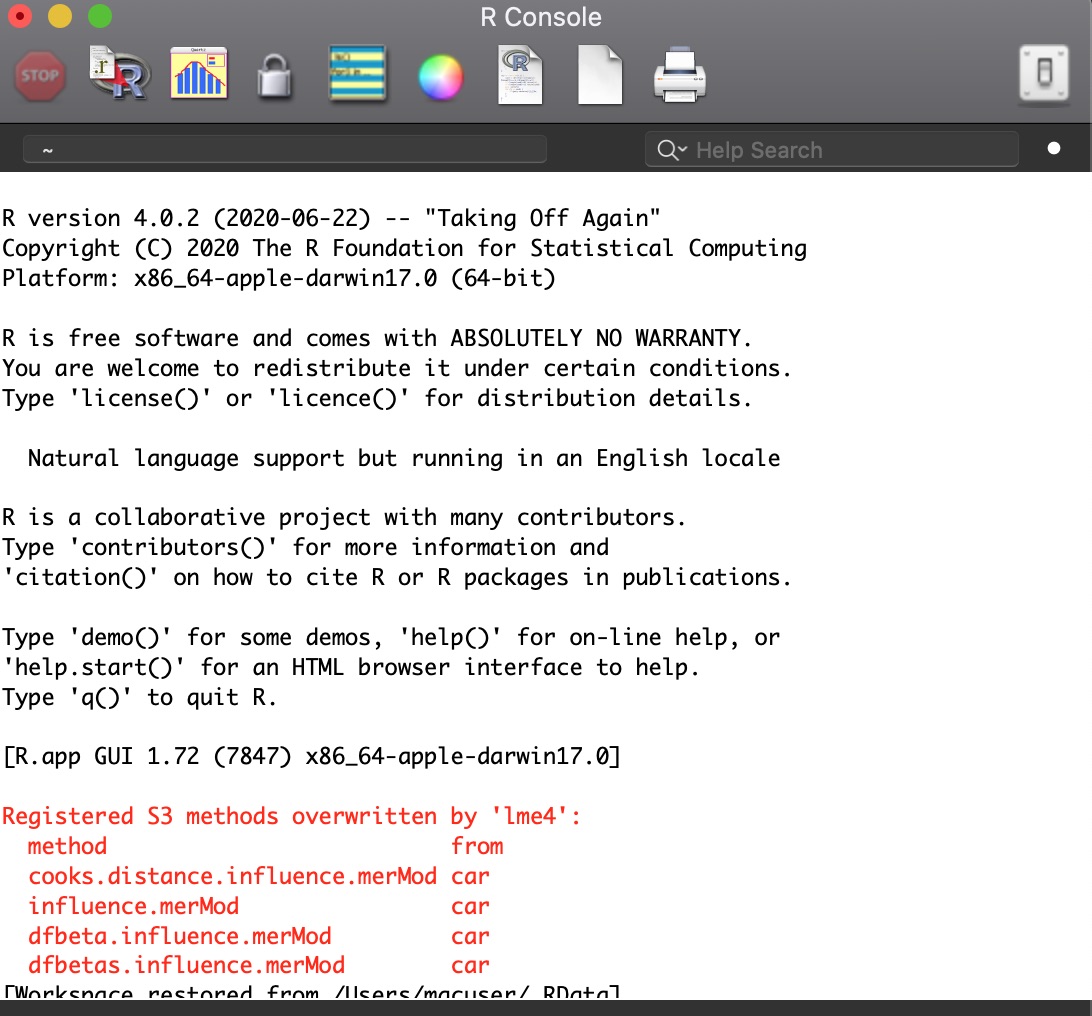Click the "'citation()'" text

pyautogui.click(x=80, y=577)
